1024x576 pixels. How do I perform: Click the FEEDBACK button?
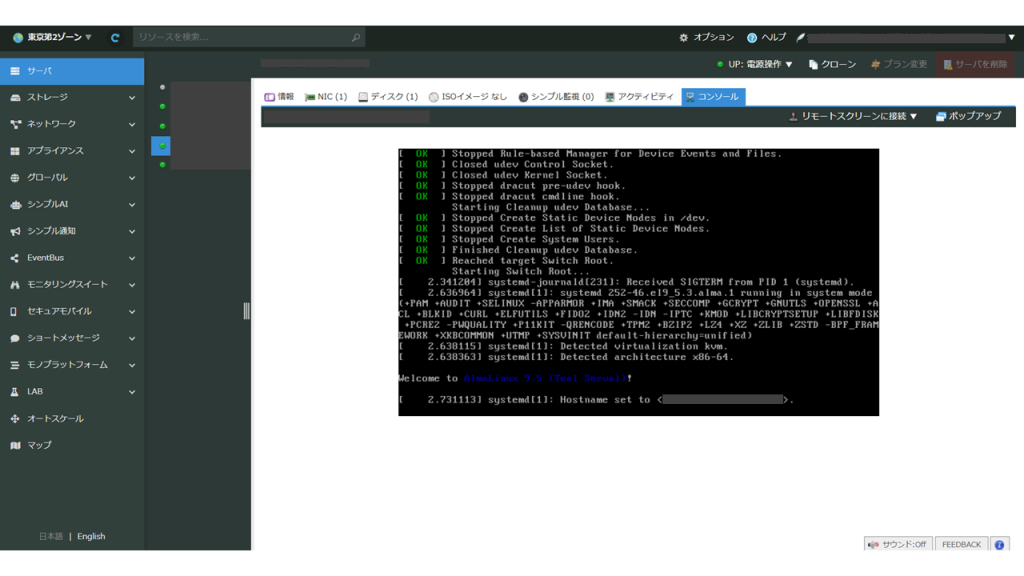[x=961, y=544]
